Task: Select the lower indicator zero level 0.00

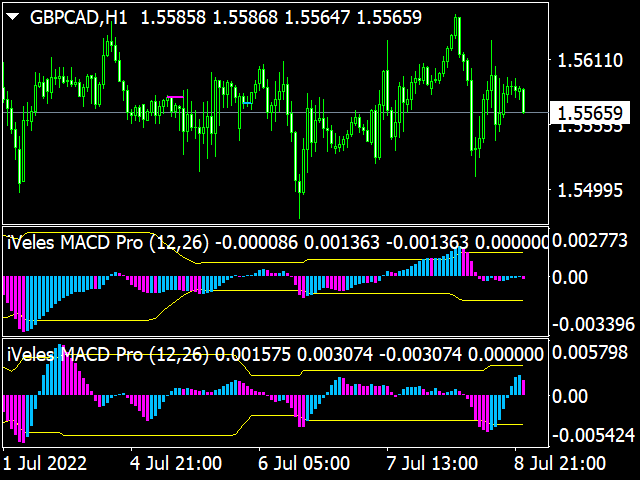Action: [570, 396]
